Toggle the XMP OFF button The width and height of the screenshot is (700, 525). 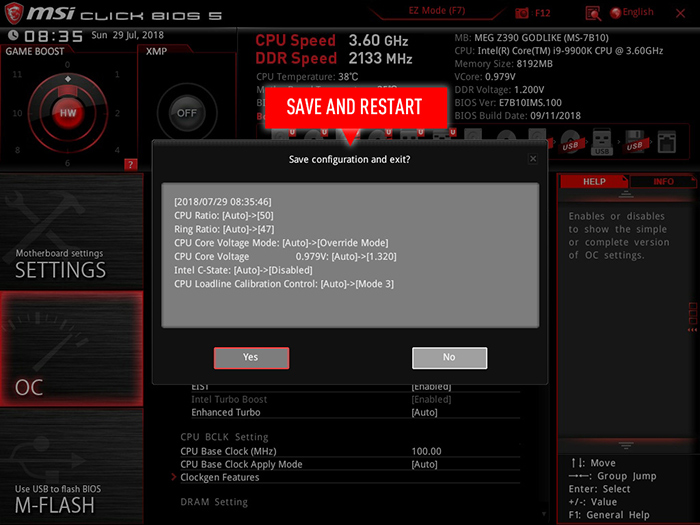click(187, 113)
